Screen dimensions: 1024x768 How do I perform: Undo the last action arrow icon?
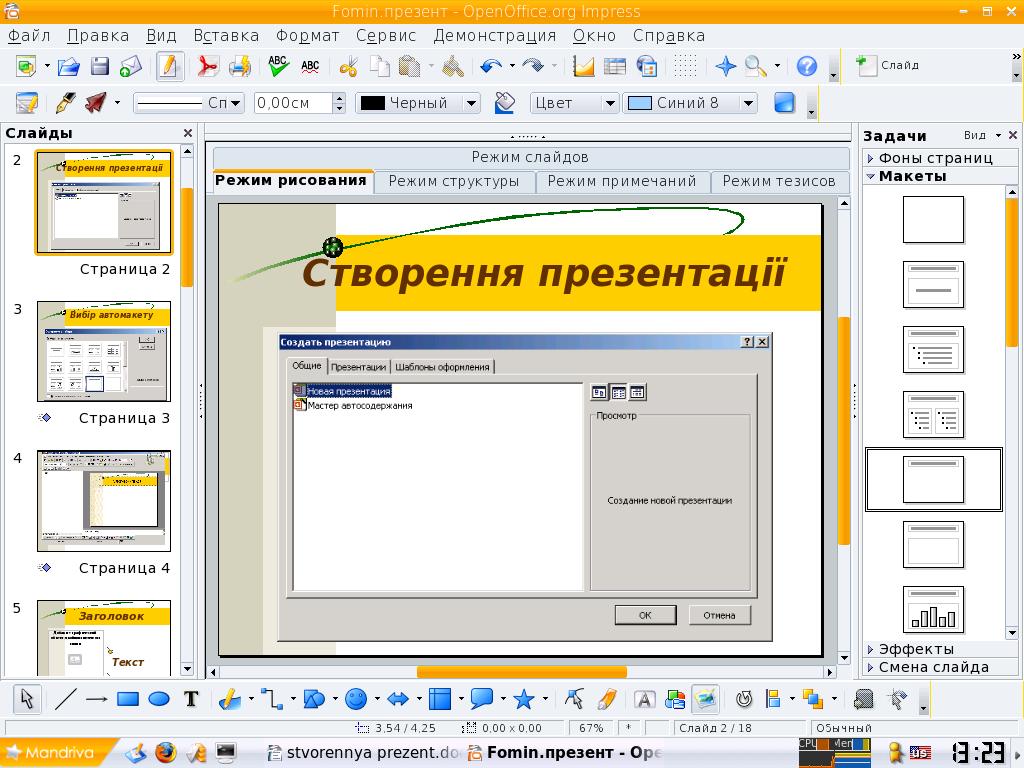[491, 66]
